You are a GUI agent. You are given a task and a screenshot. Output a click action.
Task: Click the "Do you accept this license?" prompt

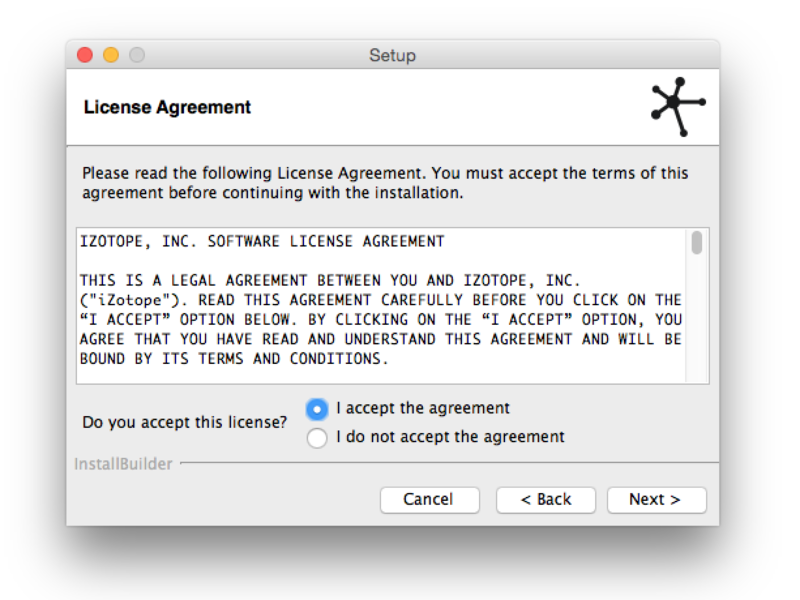pos(185,422)
